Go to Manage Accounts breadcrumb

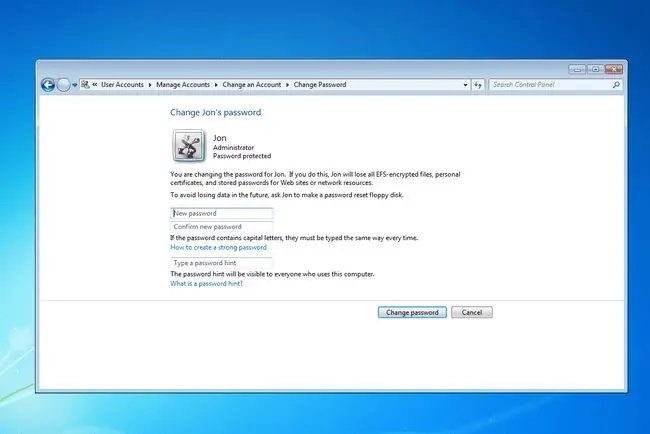[183, 85]
